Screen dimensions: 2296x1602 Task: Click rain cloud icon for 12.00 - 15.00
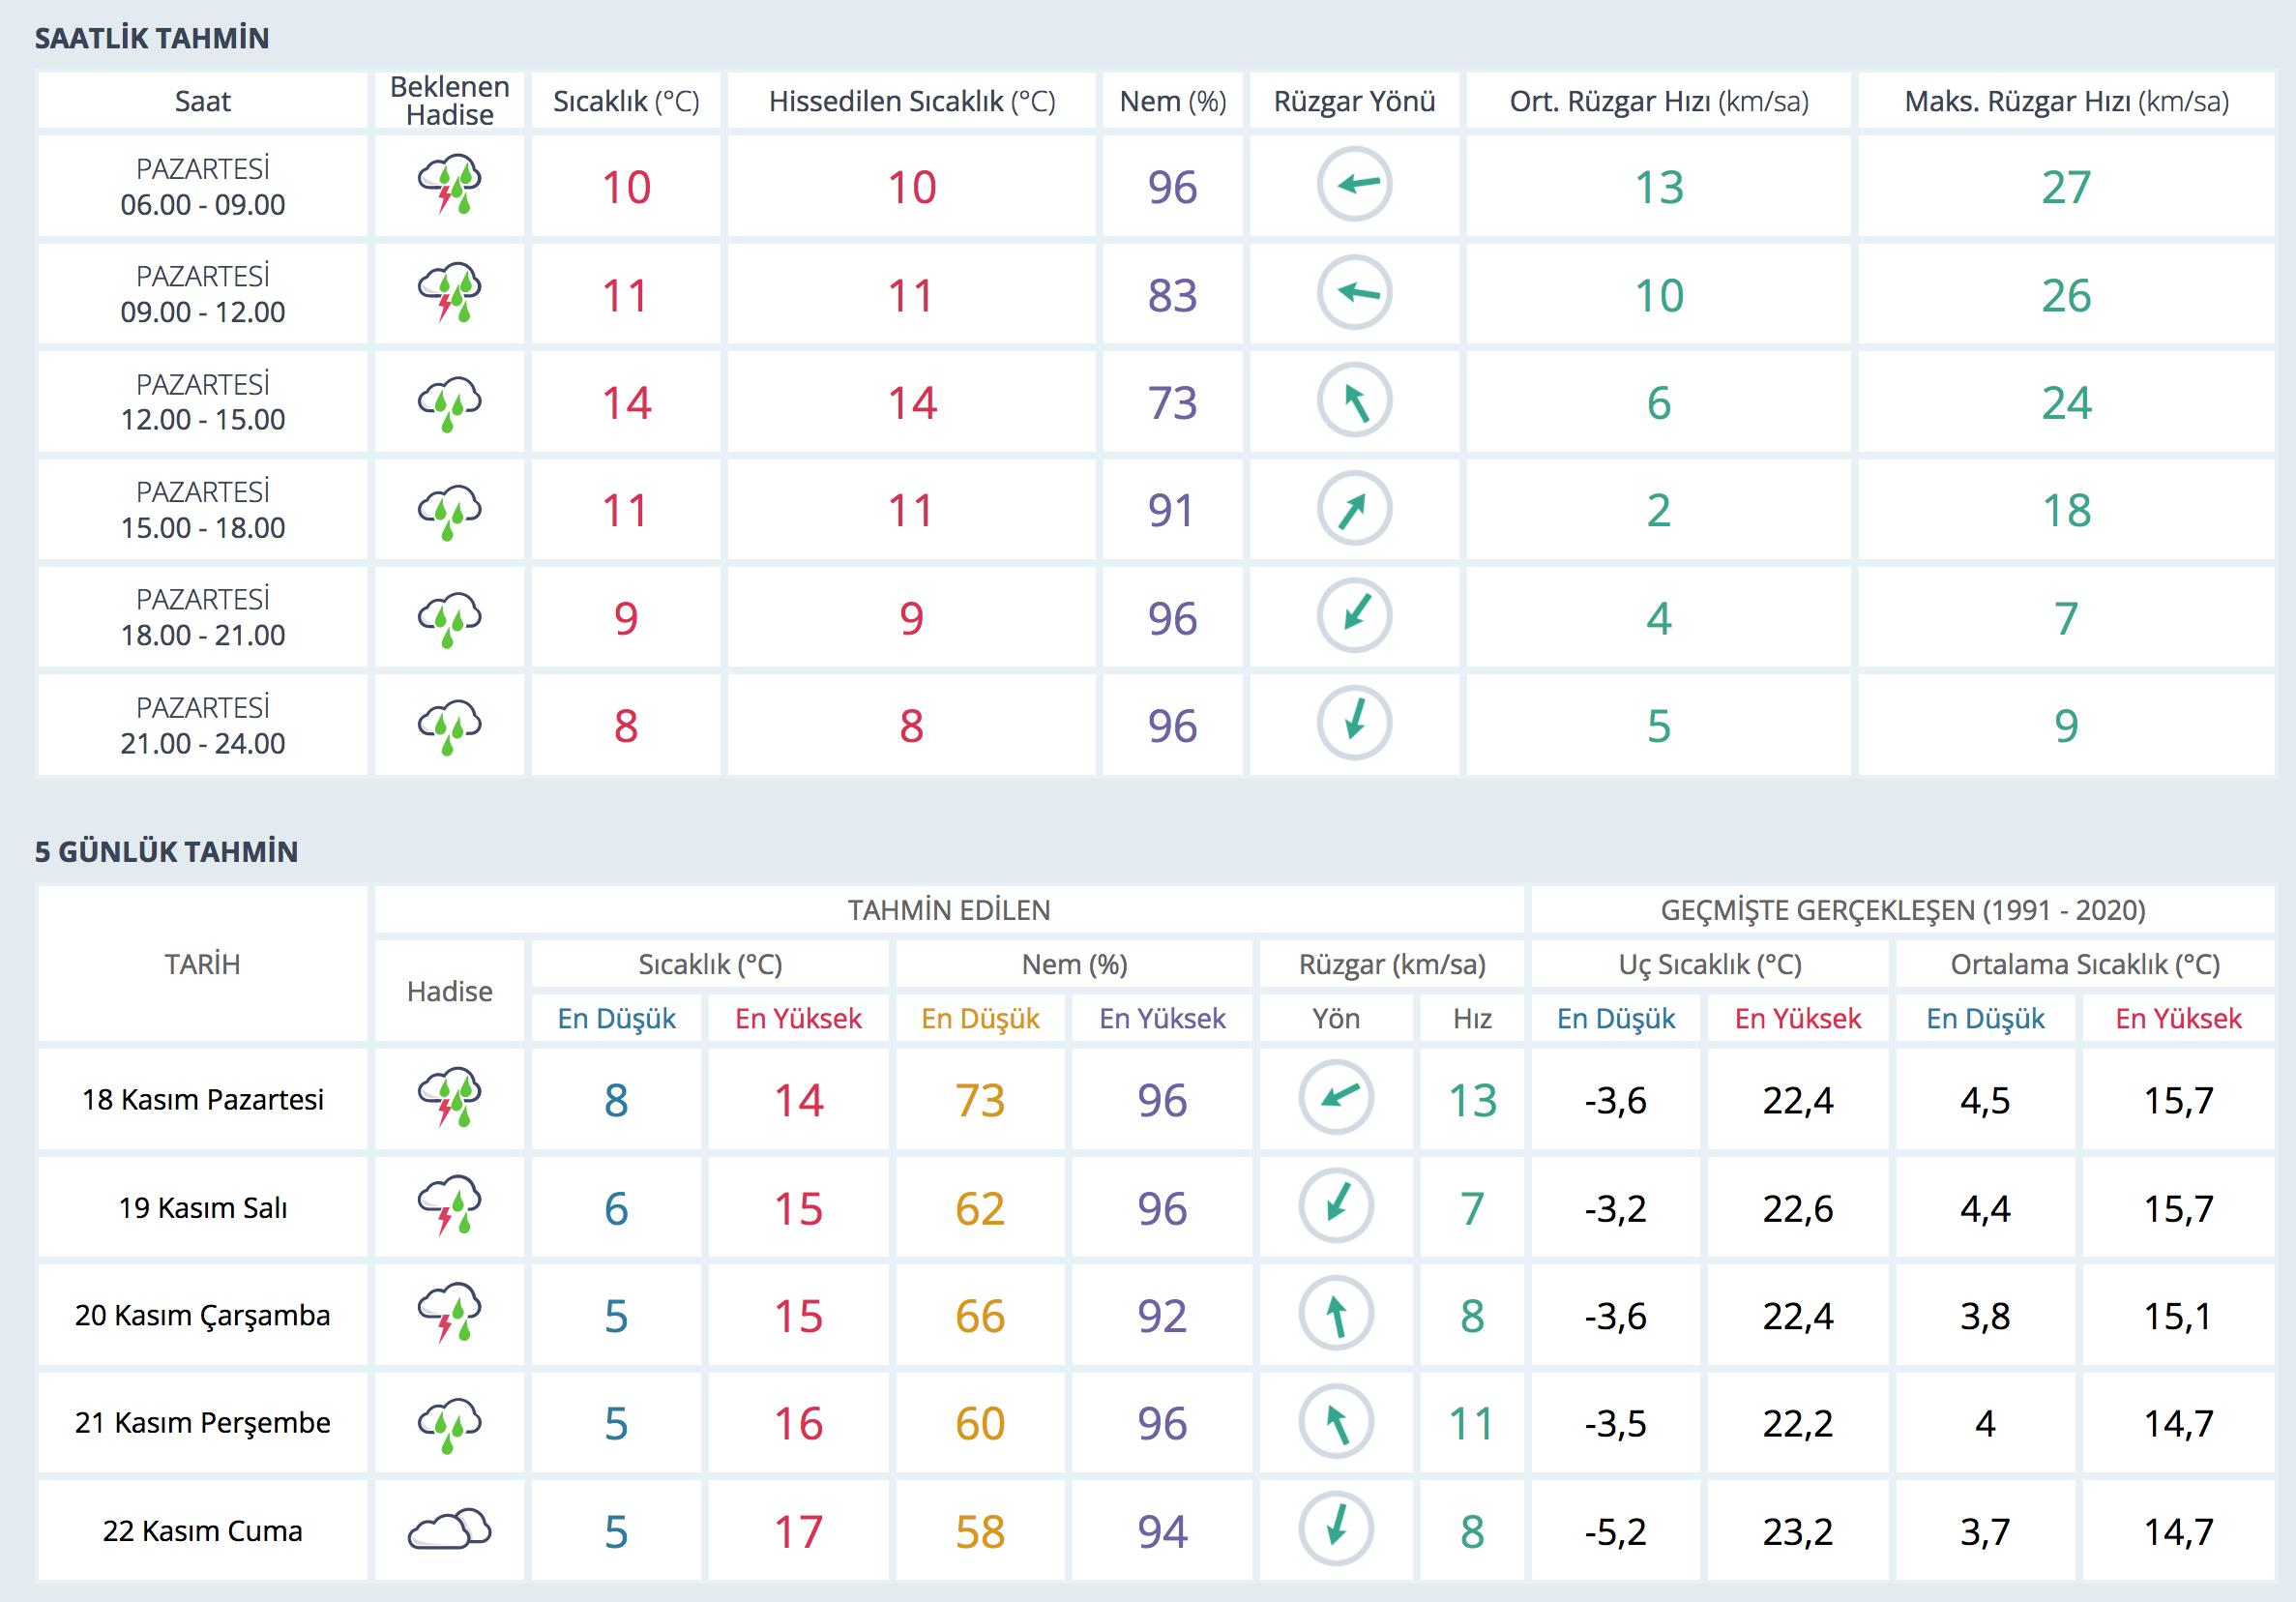449,402
